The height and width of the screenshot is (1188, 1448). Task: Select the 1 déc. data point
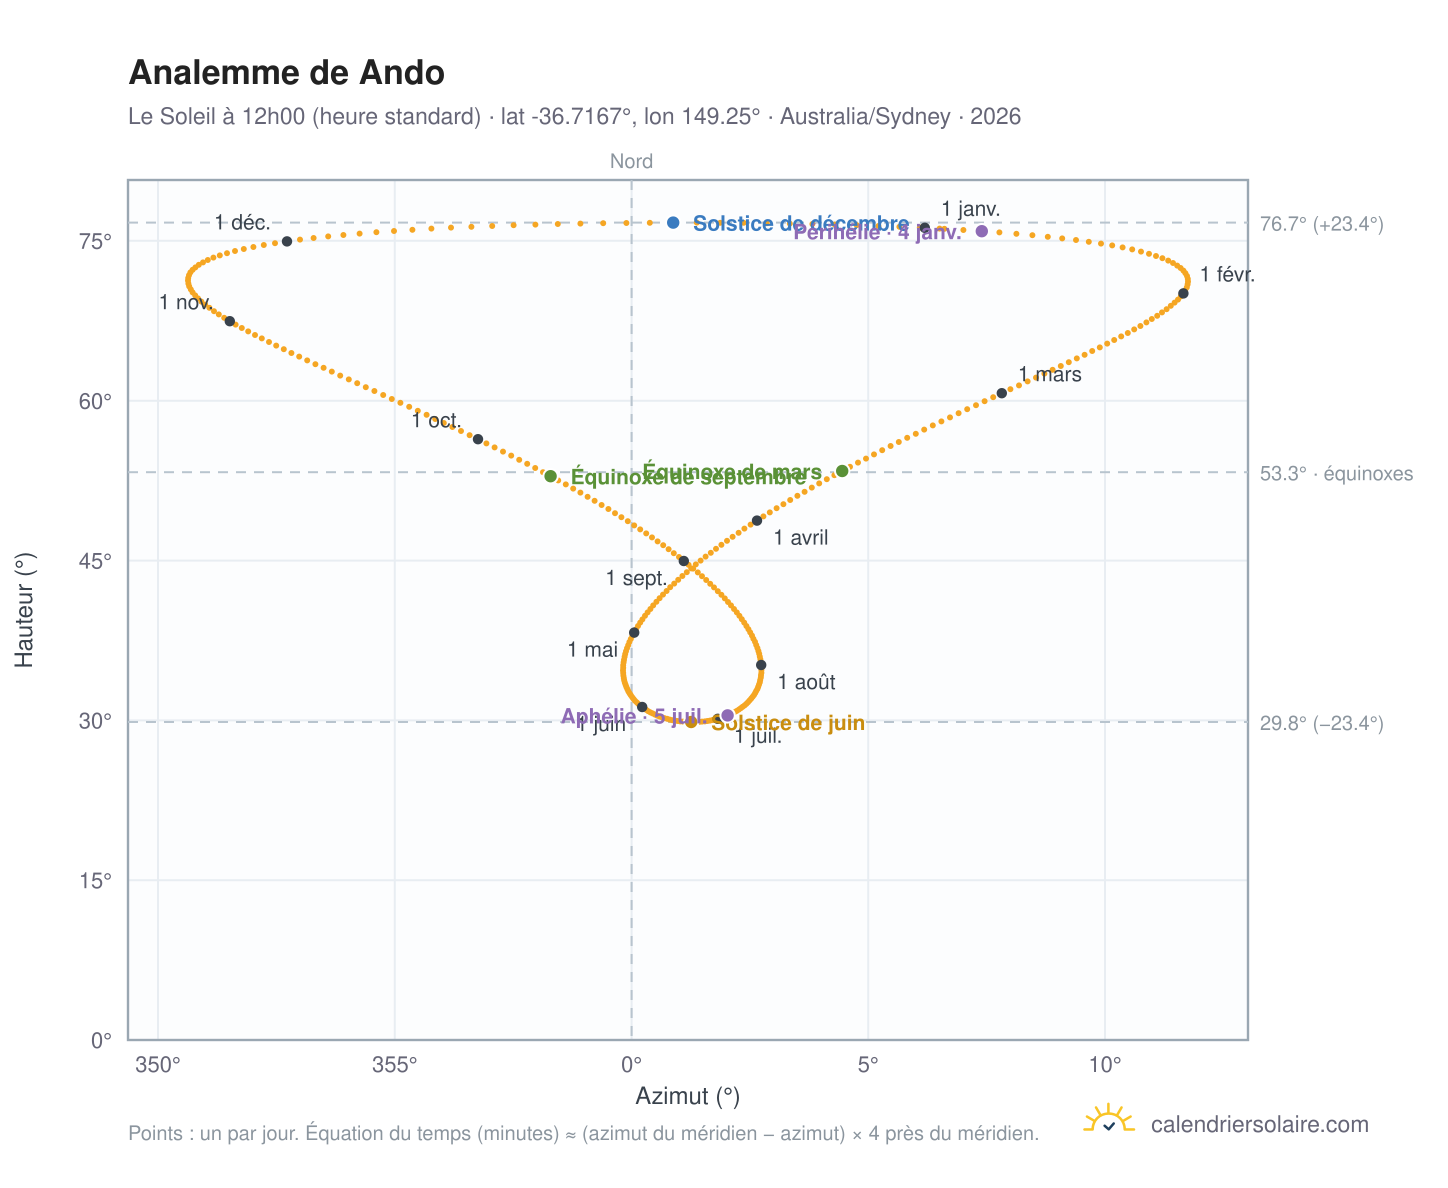(x=287, y=241)
